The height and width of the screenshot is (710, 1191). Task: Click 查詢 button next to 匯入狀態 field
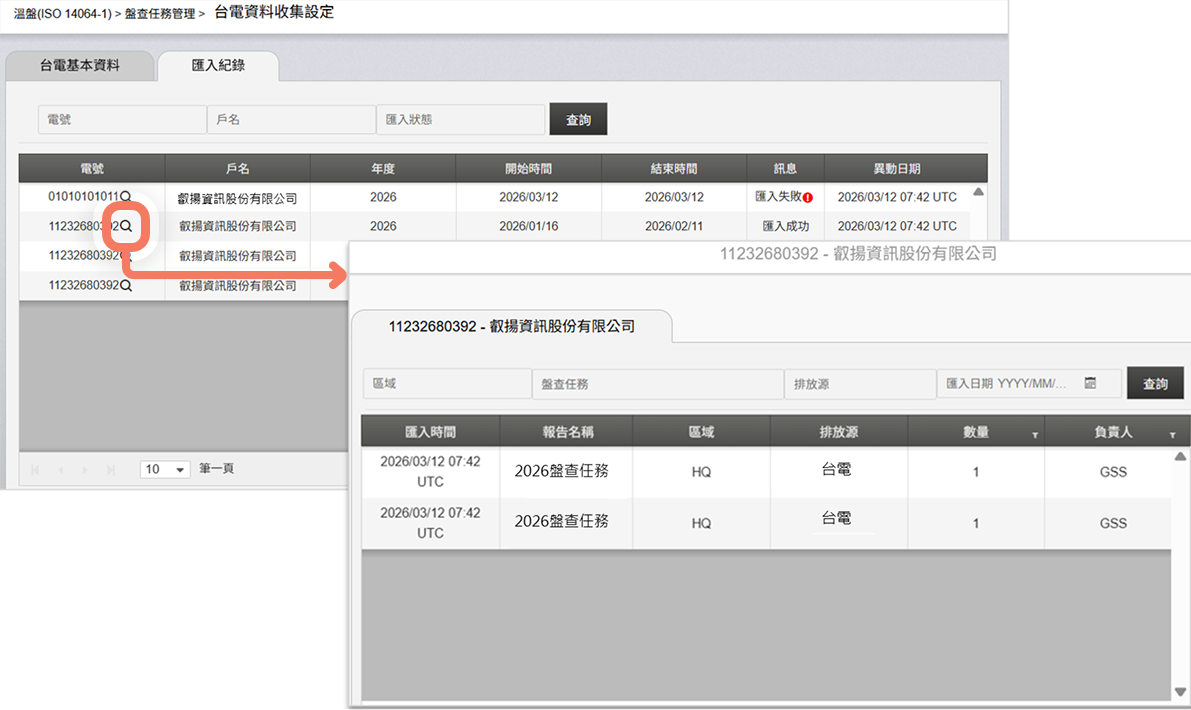578,120
